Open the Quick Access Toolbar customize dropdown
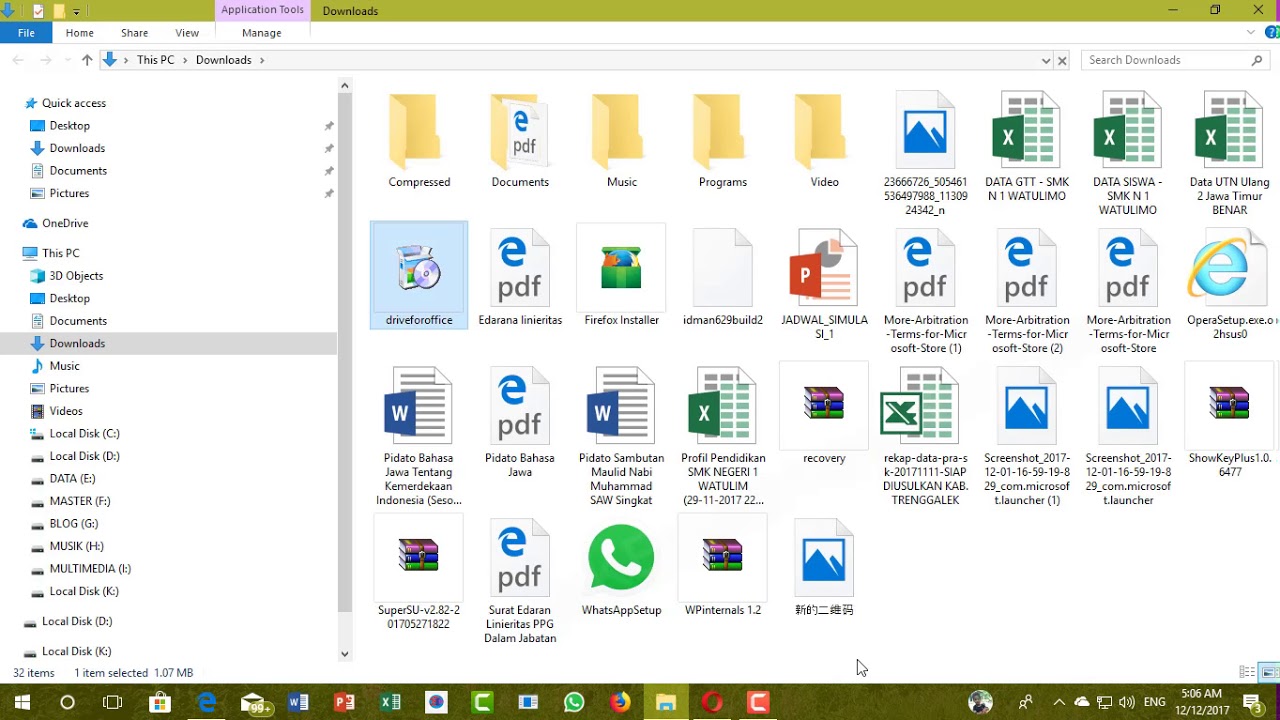Screen dimensions: 1280x720 (x=76, y=11)
